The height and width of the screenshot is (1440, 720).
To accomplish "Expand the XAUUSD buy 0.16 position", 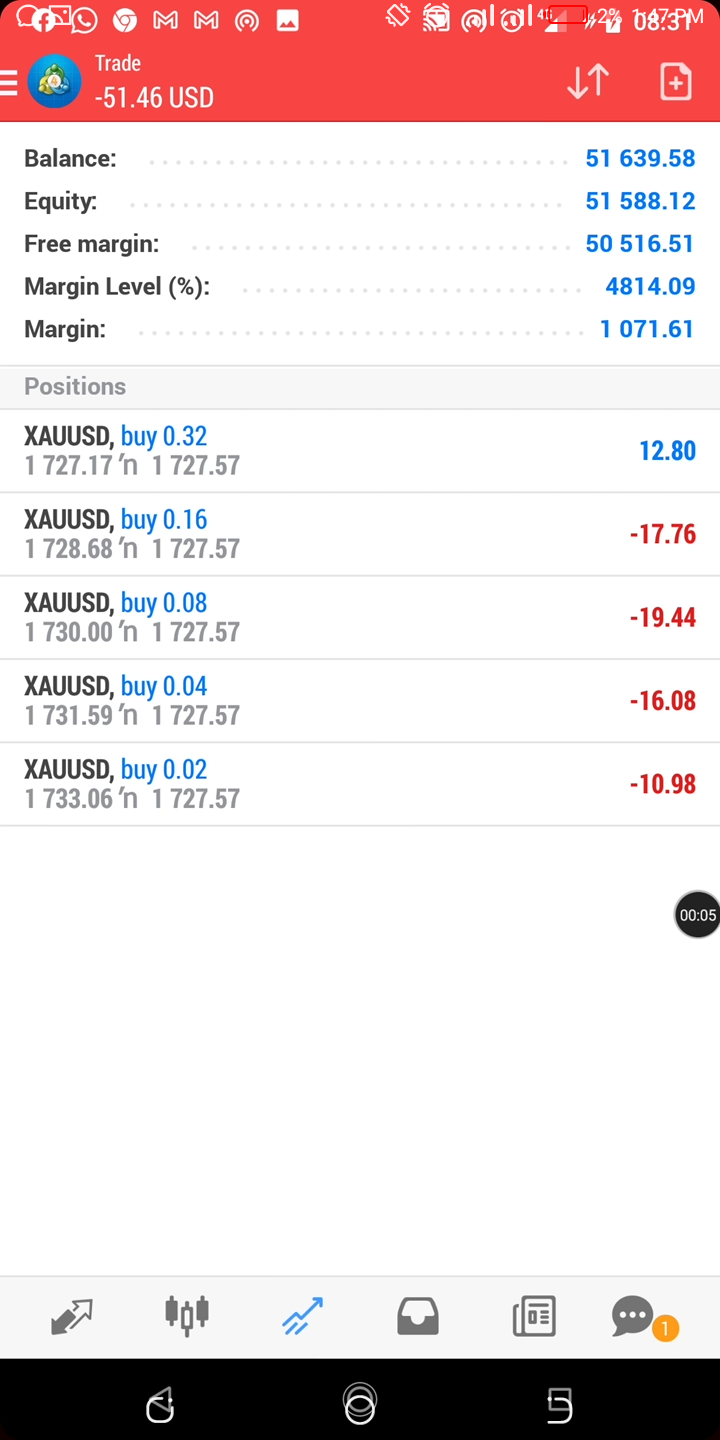I will tap(360, 534).
